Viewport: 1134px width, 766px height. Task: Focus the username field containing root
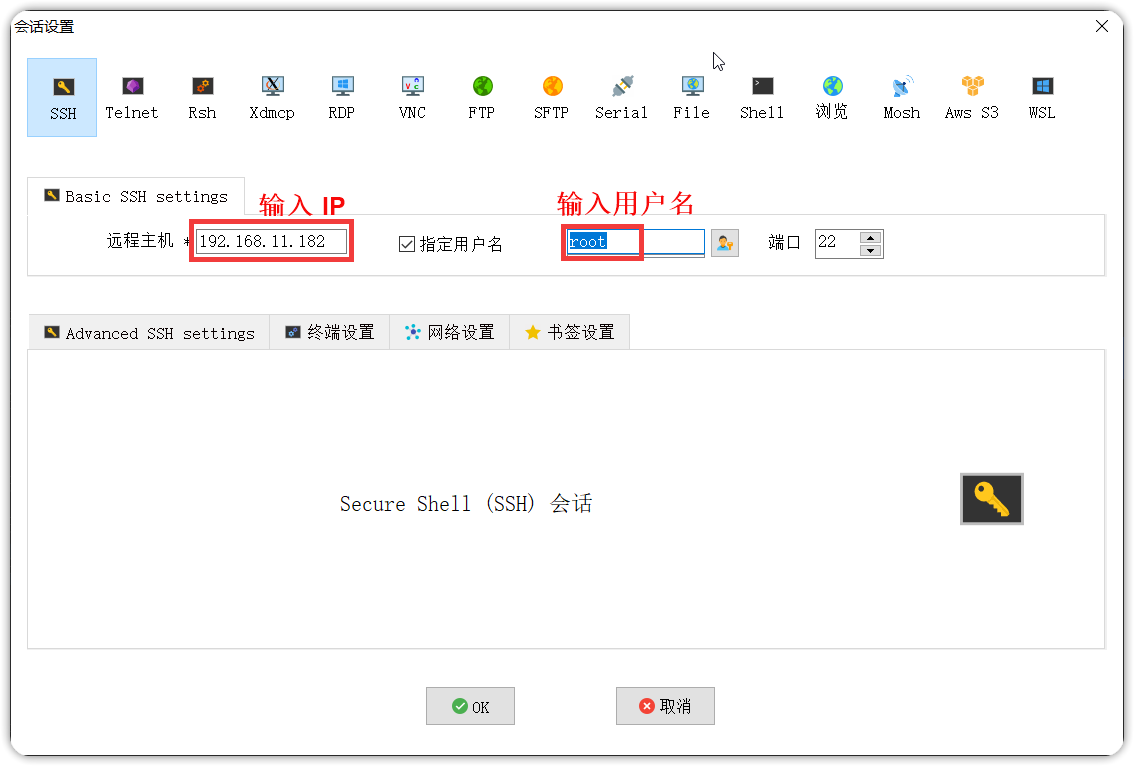tap(636, 242)
